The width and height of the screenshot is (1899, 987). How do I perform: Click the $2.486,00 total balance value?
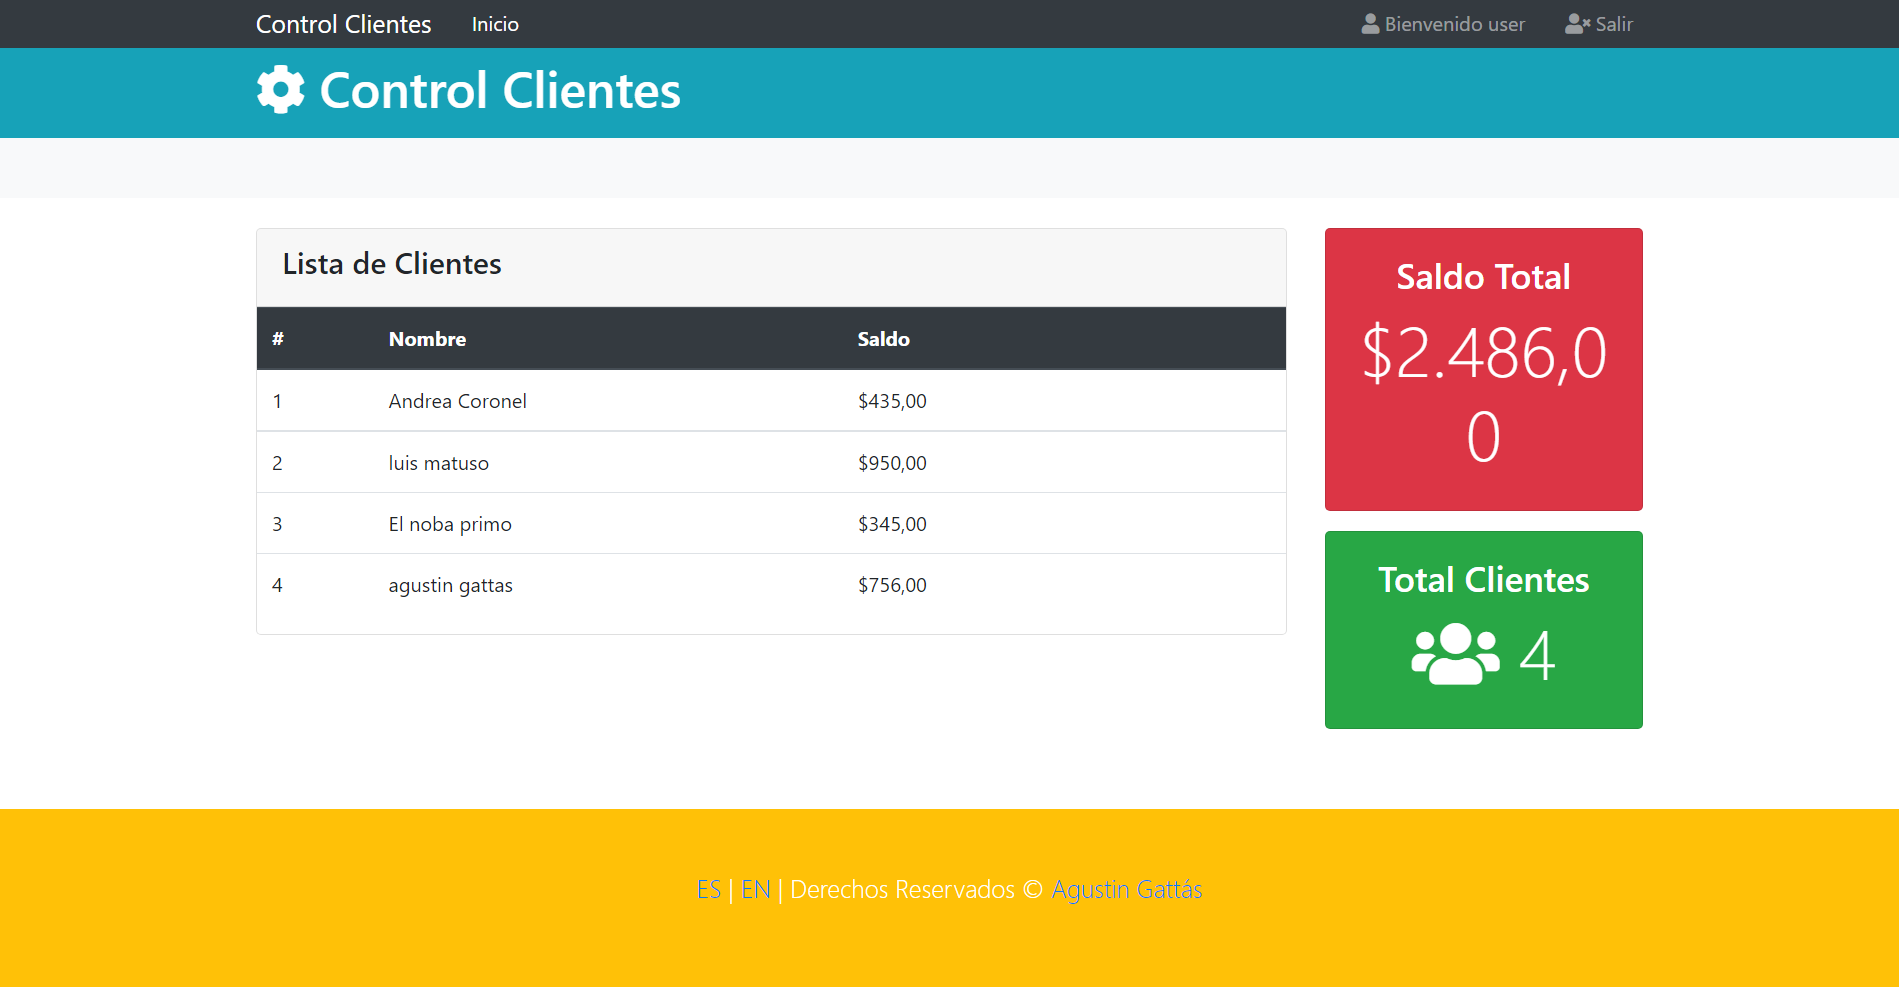coord(1484,394)
